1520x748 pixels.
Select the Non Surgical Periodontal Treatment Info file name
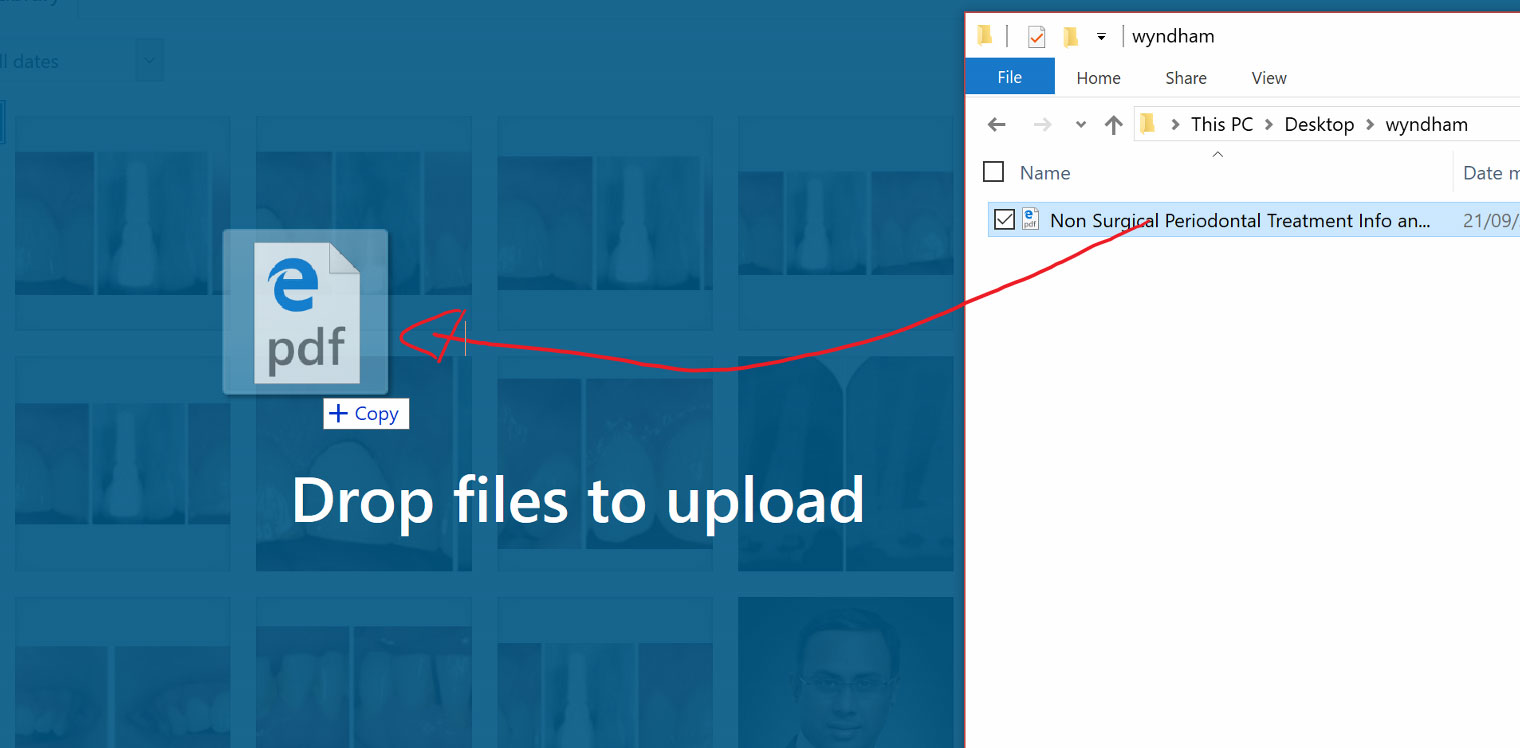coord(1240,220)
